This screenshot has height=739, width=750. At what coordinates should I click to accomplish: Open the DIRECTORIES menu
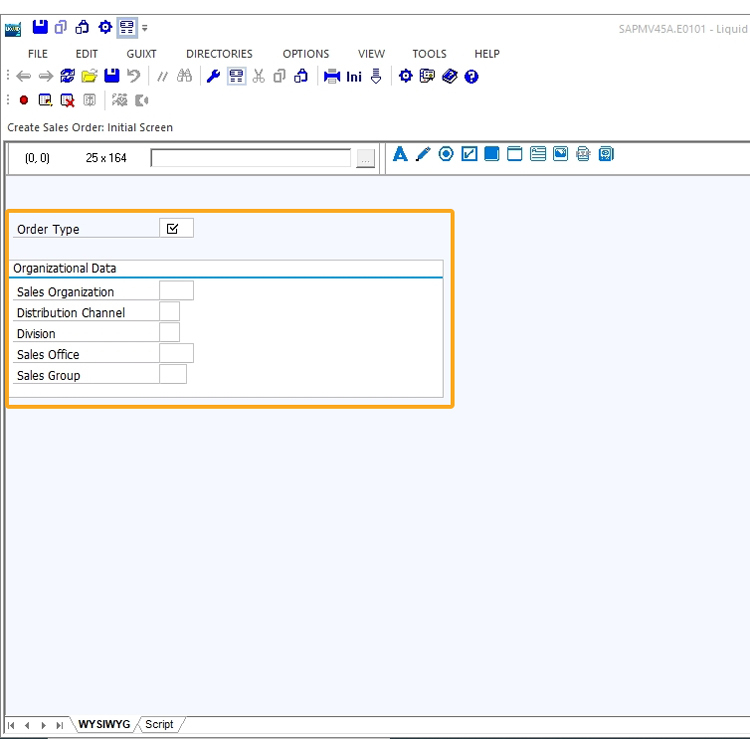click(x=219, y=54)
